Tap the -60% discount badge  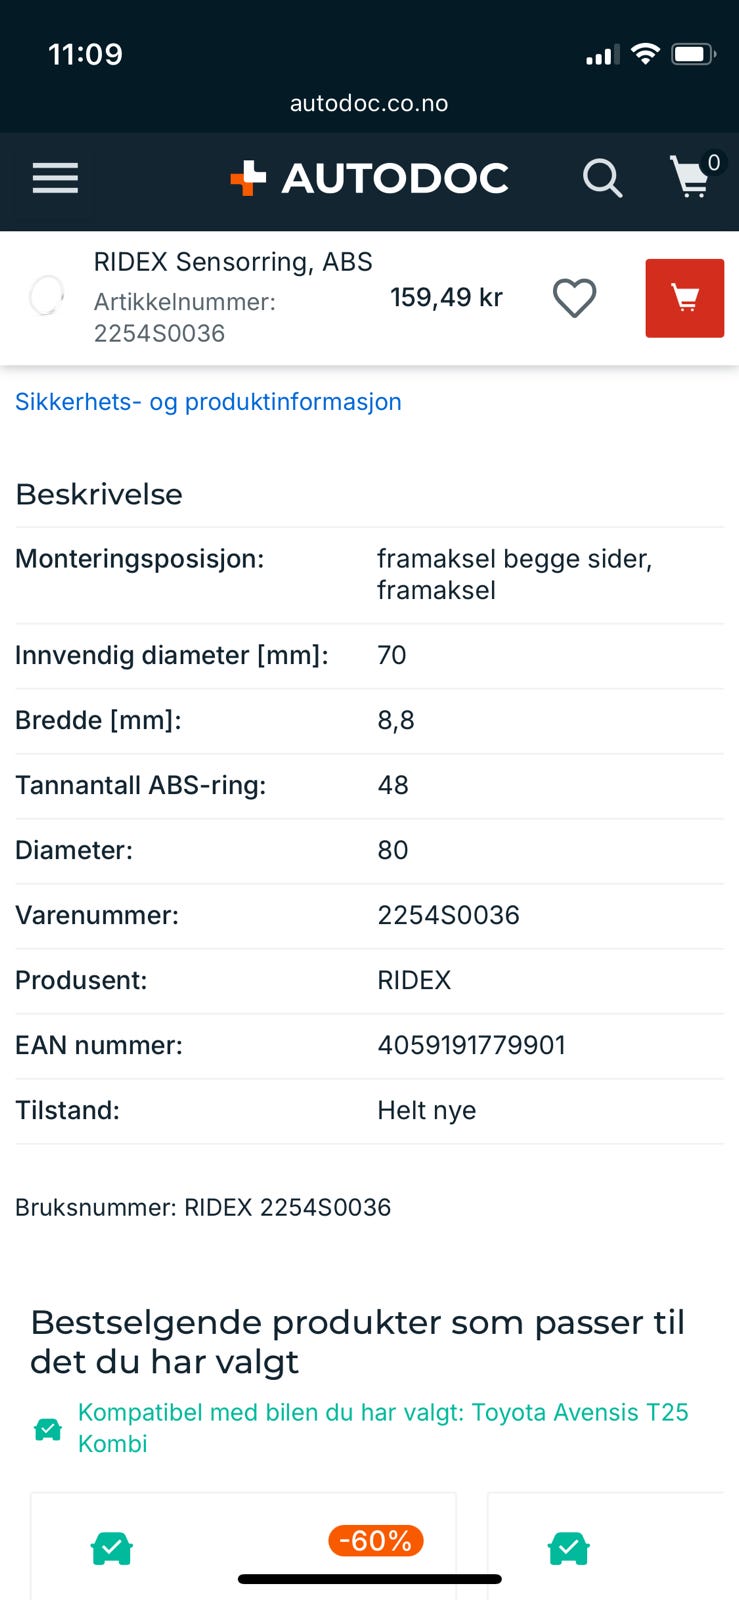click(x=376, y=1541)
